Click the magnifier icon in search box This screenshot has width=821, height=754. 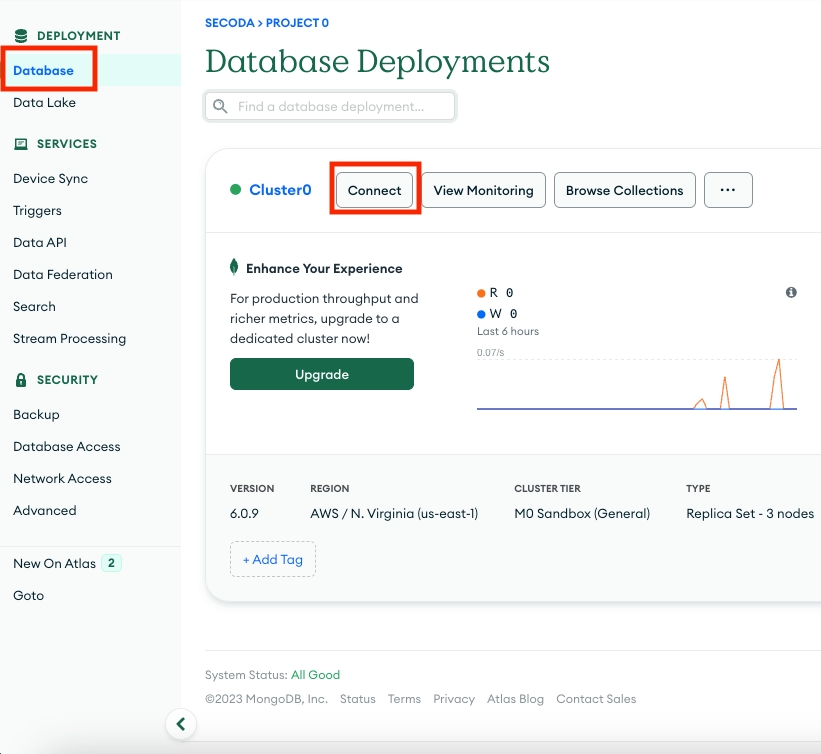(x=221, y=107)
